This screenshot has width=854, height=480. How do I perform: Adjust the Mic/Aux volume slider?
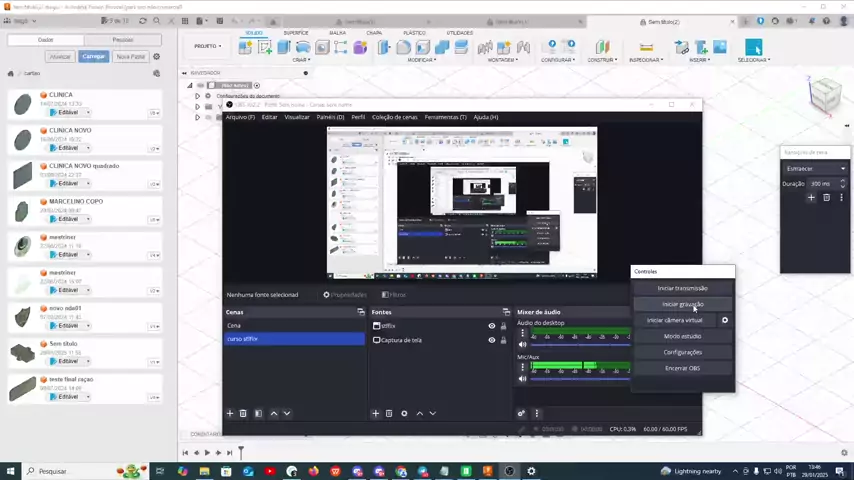click(580, 379)
